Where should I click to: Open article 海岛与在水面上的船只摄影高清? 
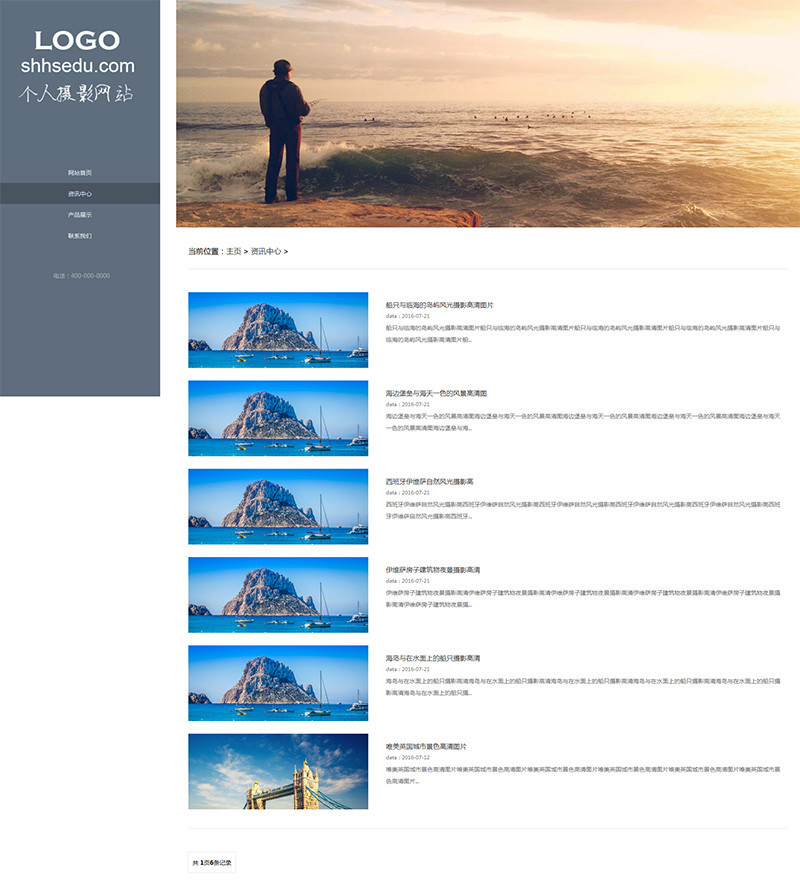click(x=432, y=658)
